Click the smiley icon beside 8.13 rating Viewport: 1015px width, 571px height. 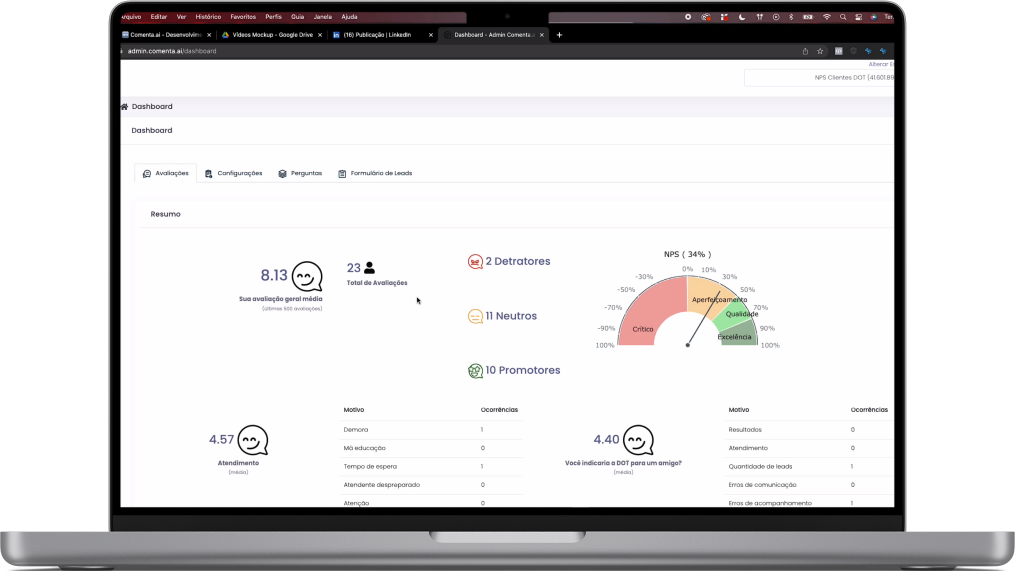click(x=307, y=276)
